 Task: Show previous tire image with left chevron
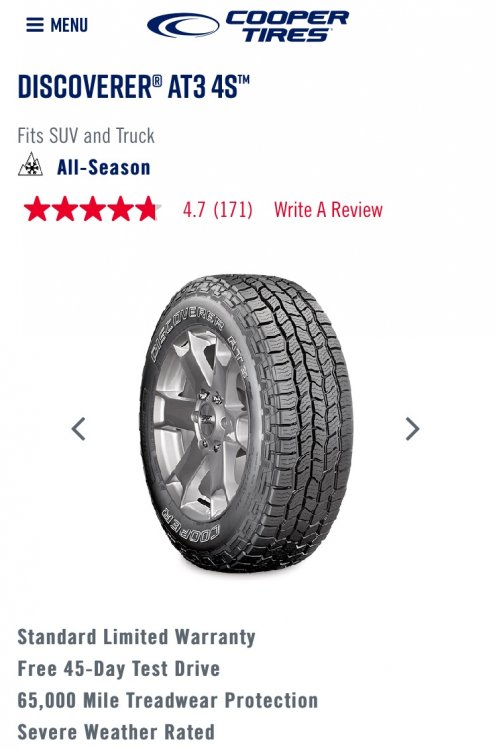pyautogui.click(x=78, y=429)
